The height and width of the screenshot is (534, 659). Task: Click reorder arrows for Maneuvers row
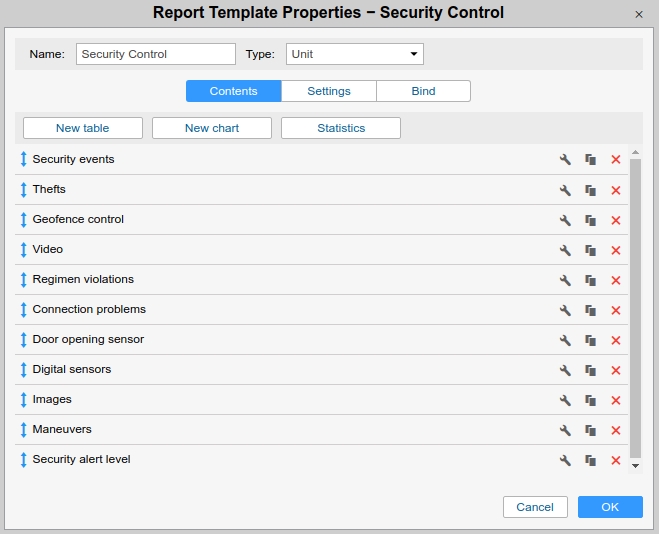tap(24, 430)
